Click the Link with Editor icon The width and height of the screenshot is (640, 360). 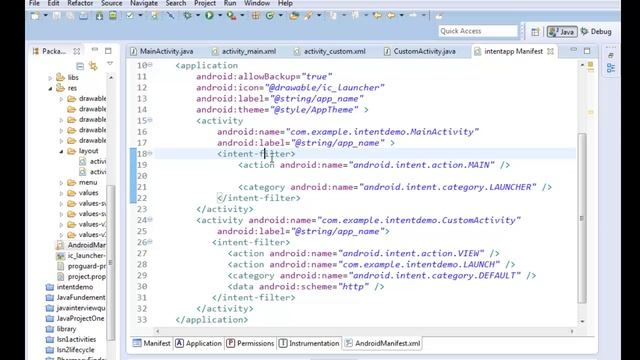93,66
